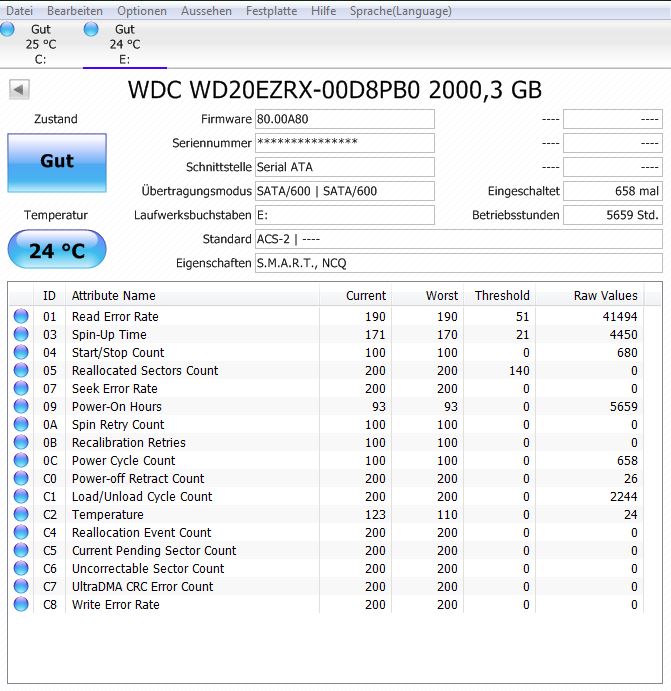Image resolution: width=671 pixels, height=691 pixels.
Task: Click status icon for Read Error Rate
Action: tap(21, 316)
